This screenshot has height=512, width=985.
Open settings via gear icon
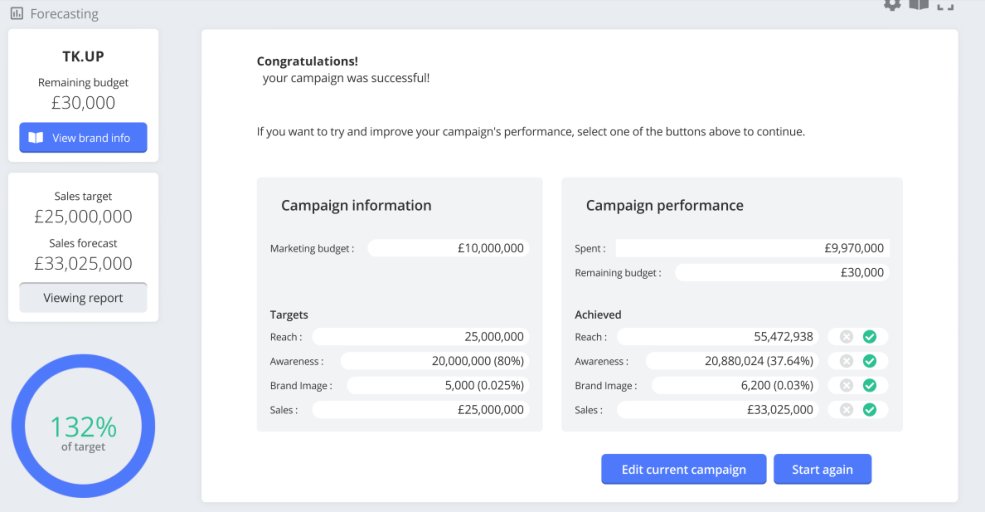point(892,4)
